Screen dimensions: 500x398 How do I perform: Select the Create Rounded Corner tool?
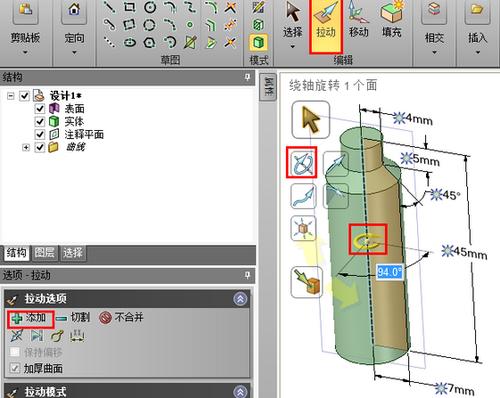(211, 7)
